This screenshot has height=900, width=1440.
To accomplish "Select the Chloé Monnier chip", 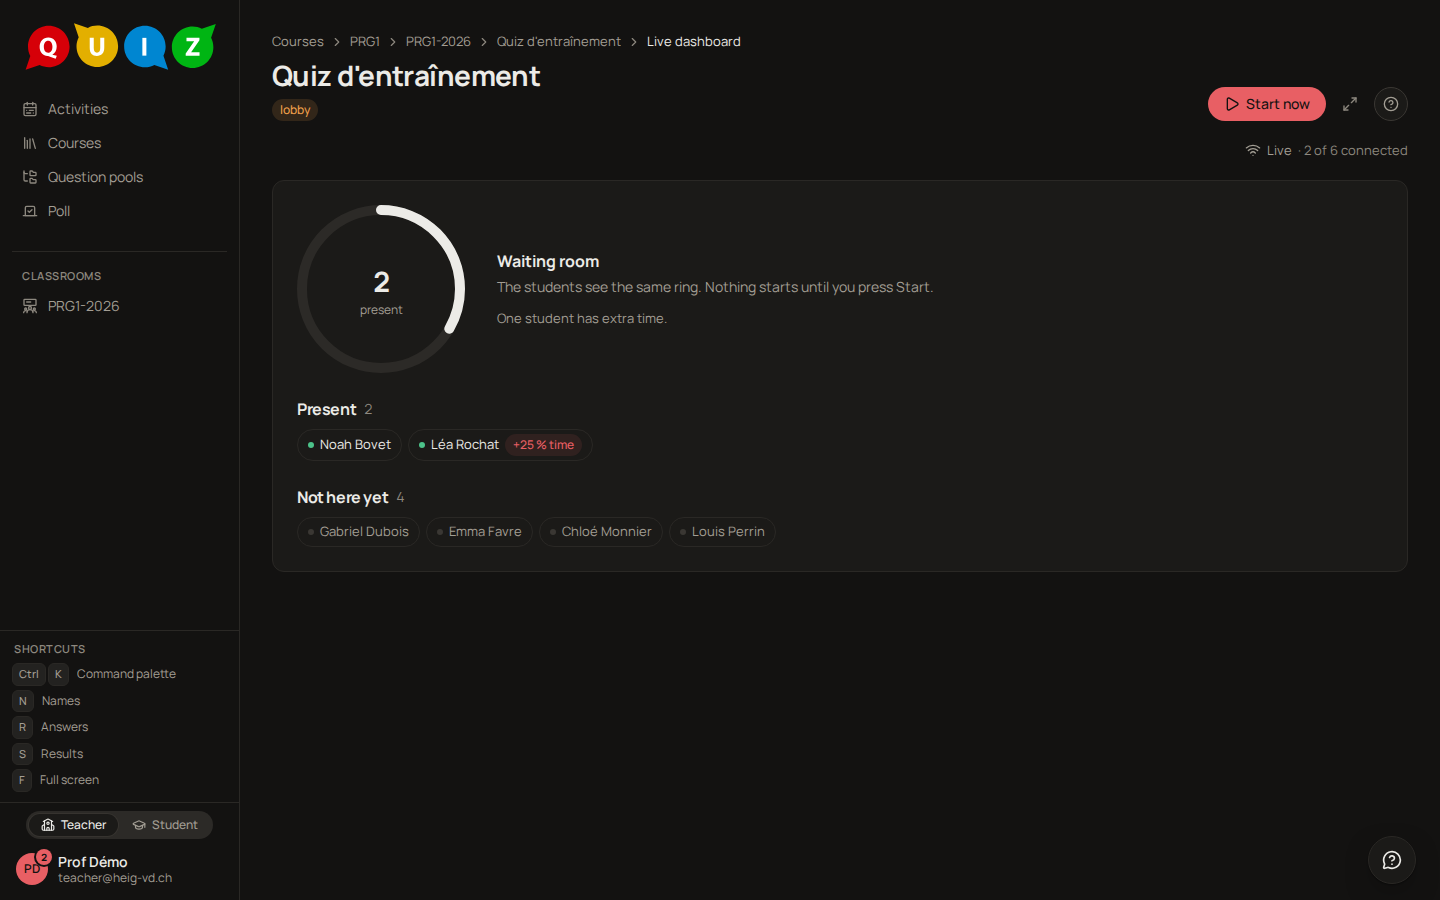I will click(x=600, y=532).
